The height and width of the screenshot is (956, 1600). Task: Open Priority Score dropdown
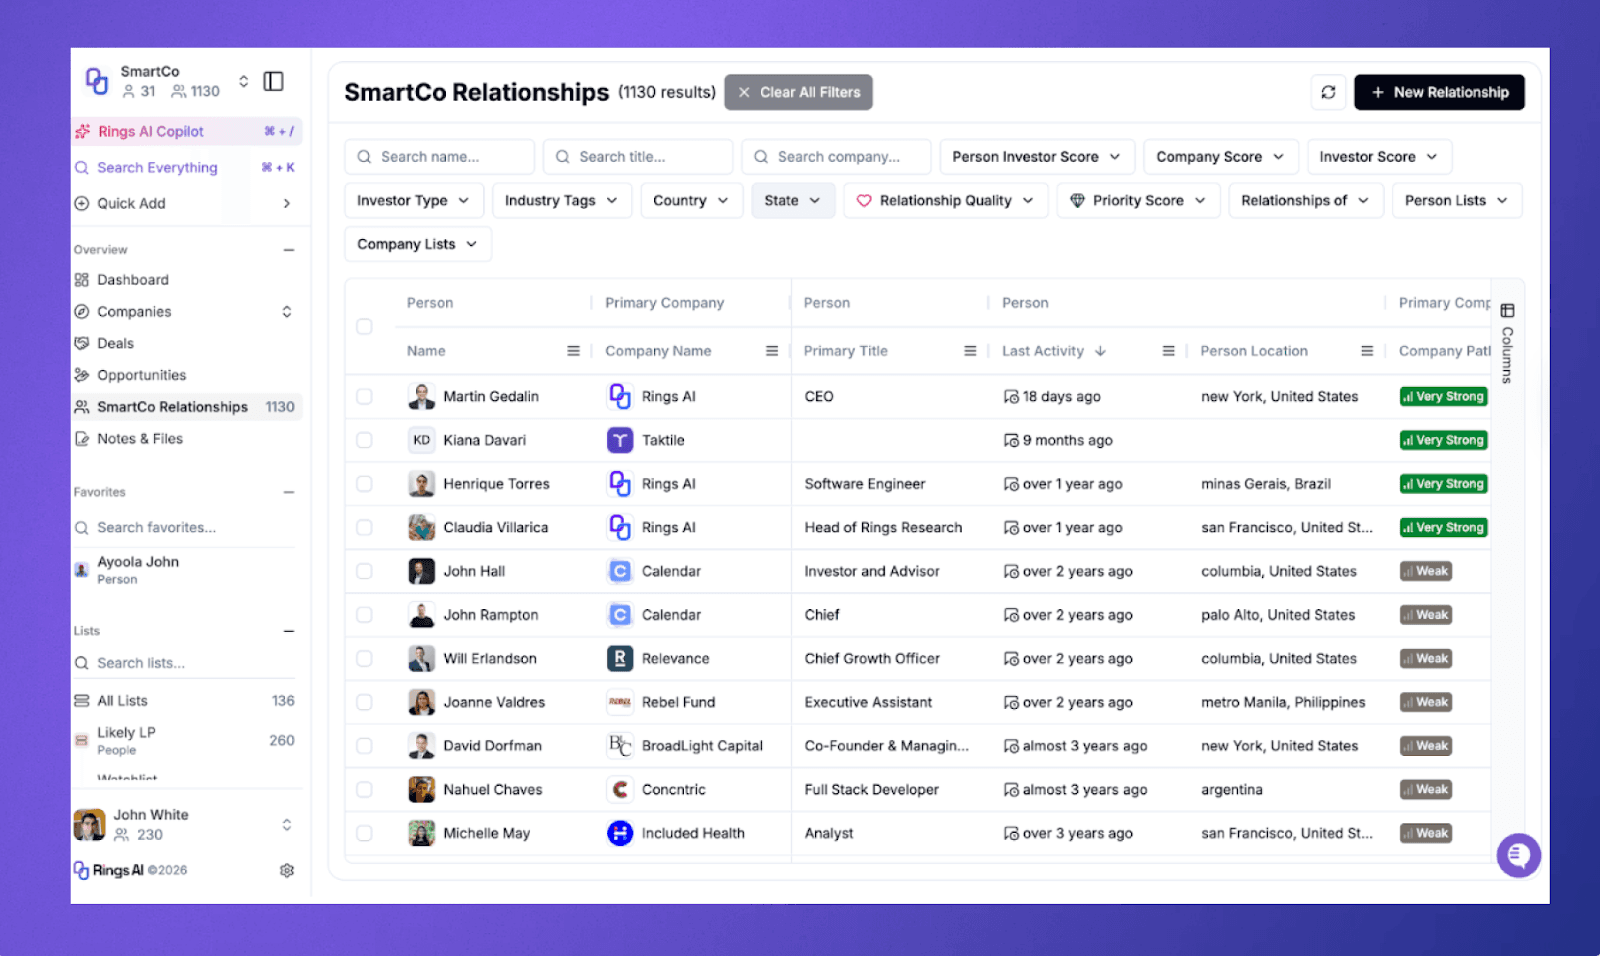[1138, 200]
